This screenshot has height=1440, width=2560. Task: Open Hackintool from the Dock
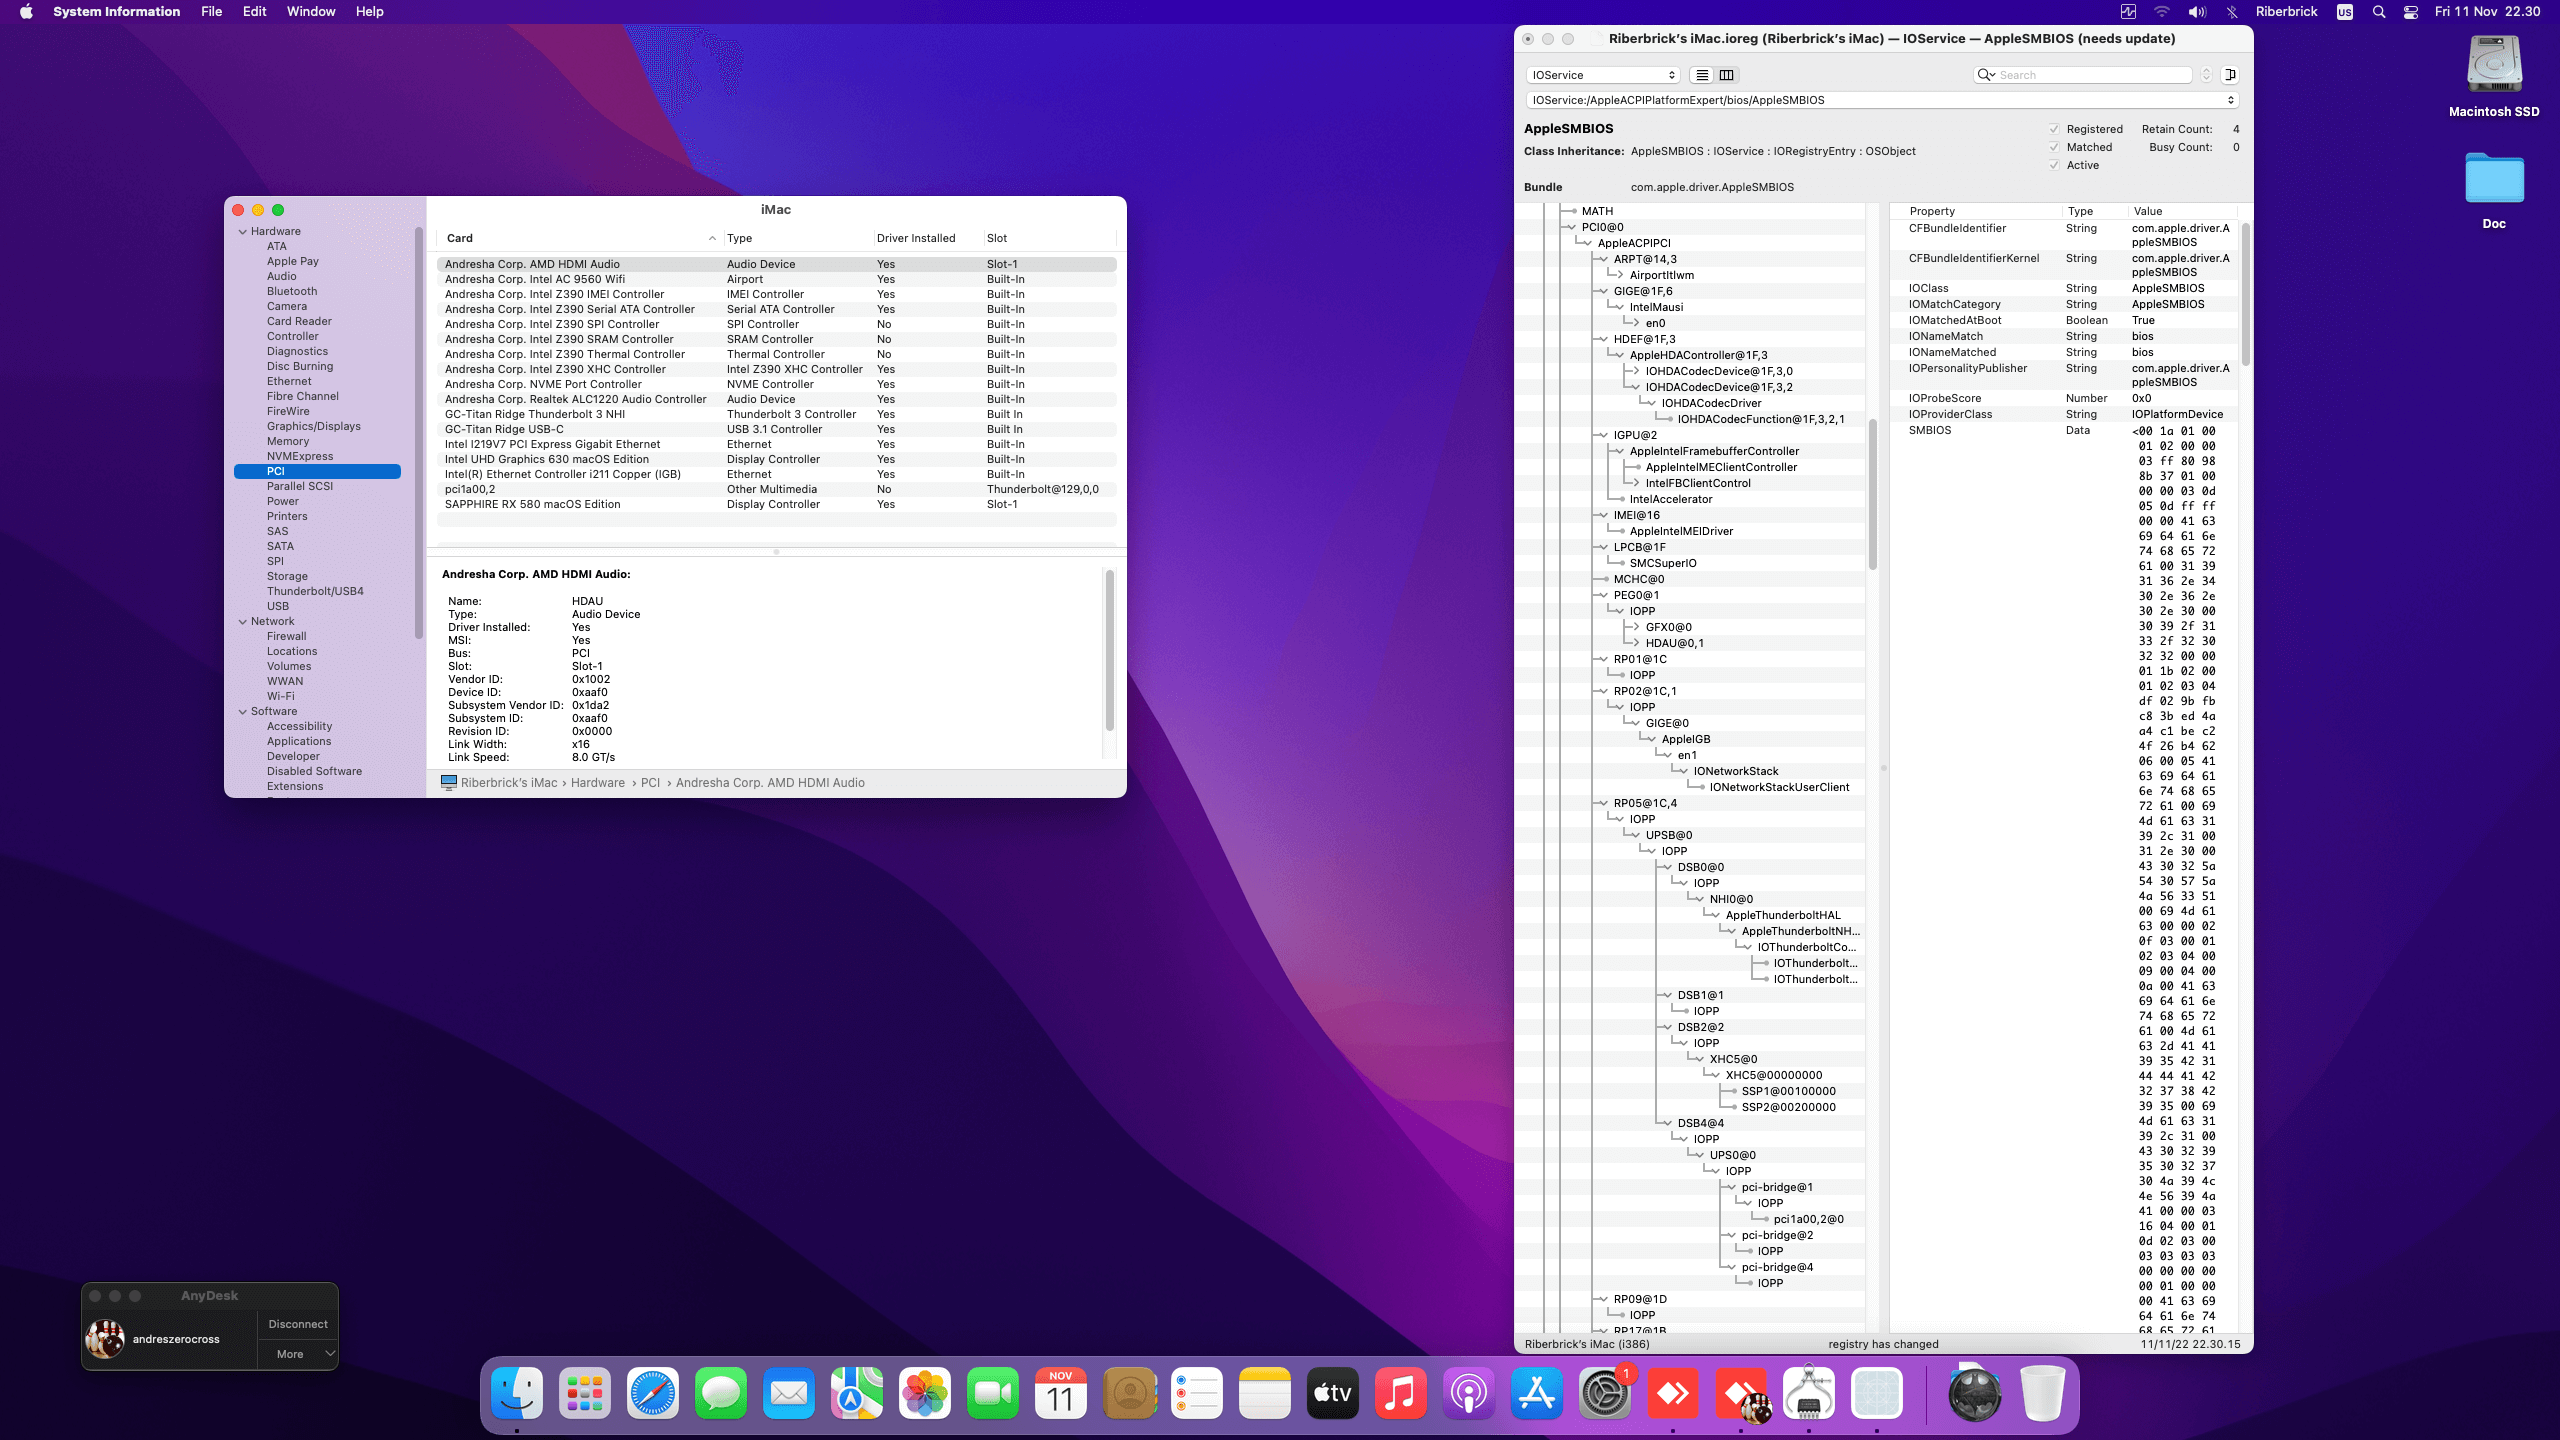coord(1810,1392)
